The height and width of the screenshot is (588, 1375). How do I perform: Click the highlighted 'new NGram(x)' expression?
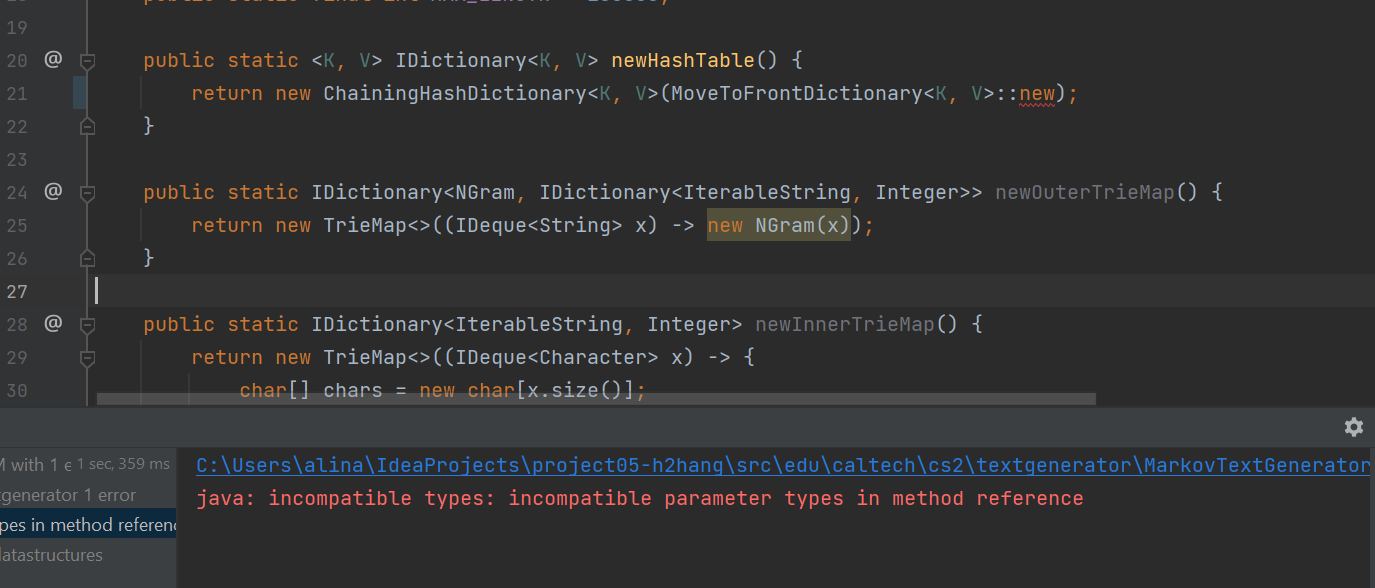(779, 226)
